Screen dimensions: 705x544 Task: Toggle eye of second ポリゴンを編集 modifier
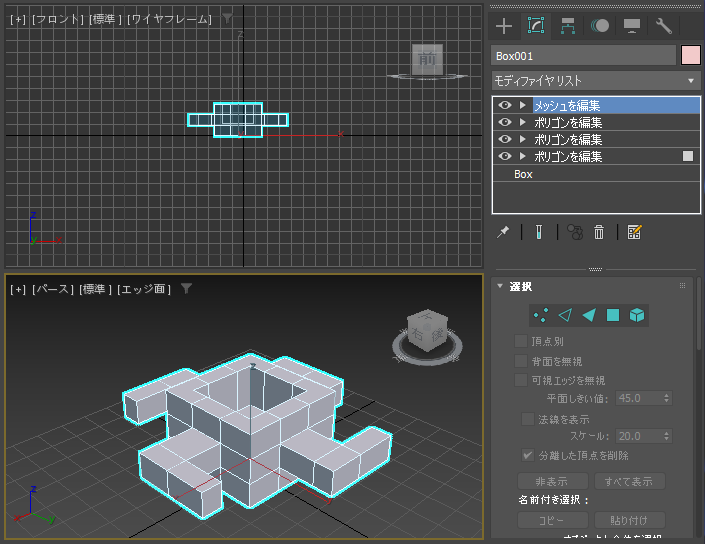(x=505, y=139)
